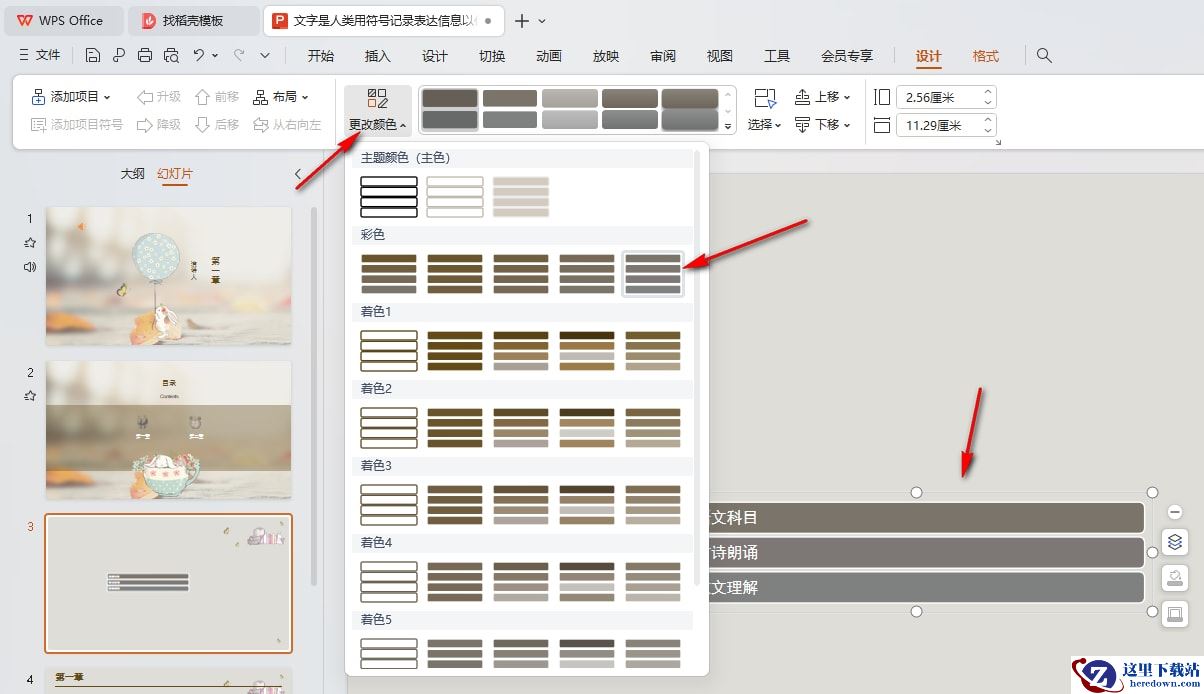Switch to the 开始 ribbon tab
Screen dimensions: 1204x694
click(x=321, y=56)
